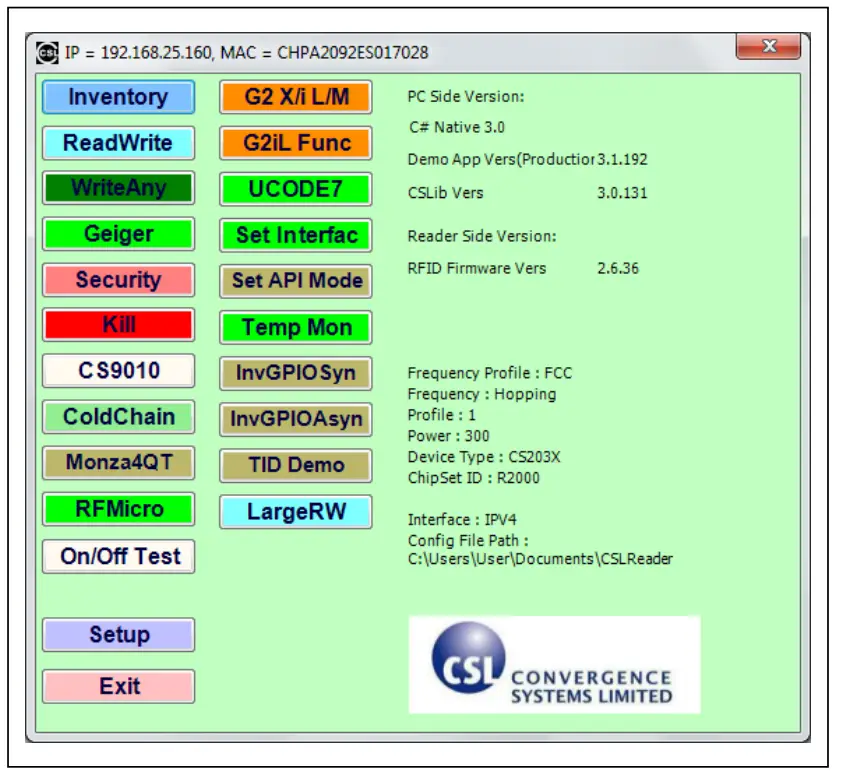This screenshot has height=773, width=849.
Task: Open the G2iL Func panel
Action: pyautogui.click(x=295, y=142)
